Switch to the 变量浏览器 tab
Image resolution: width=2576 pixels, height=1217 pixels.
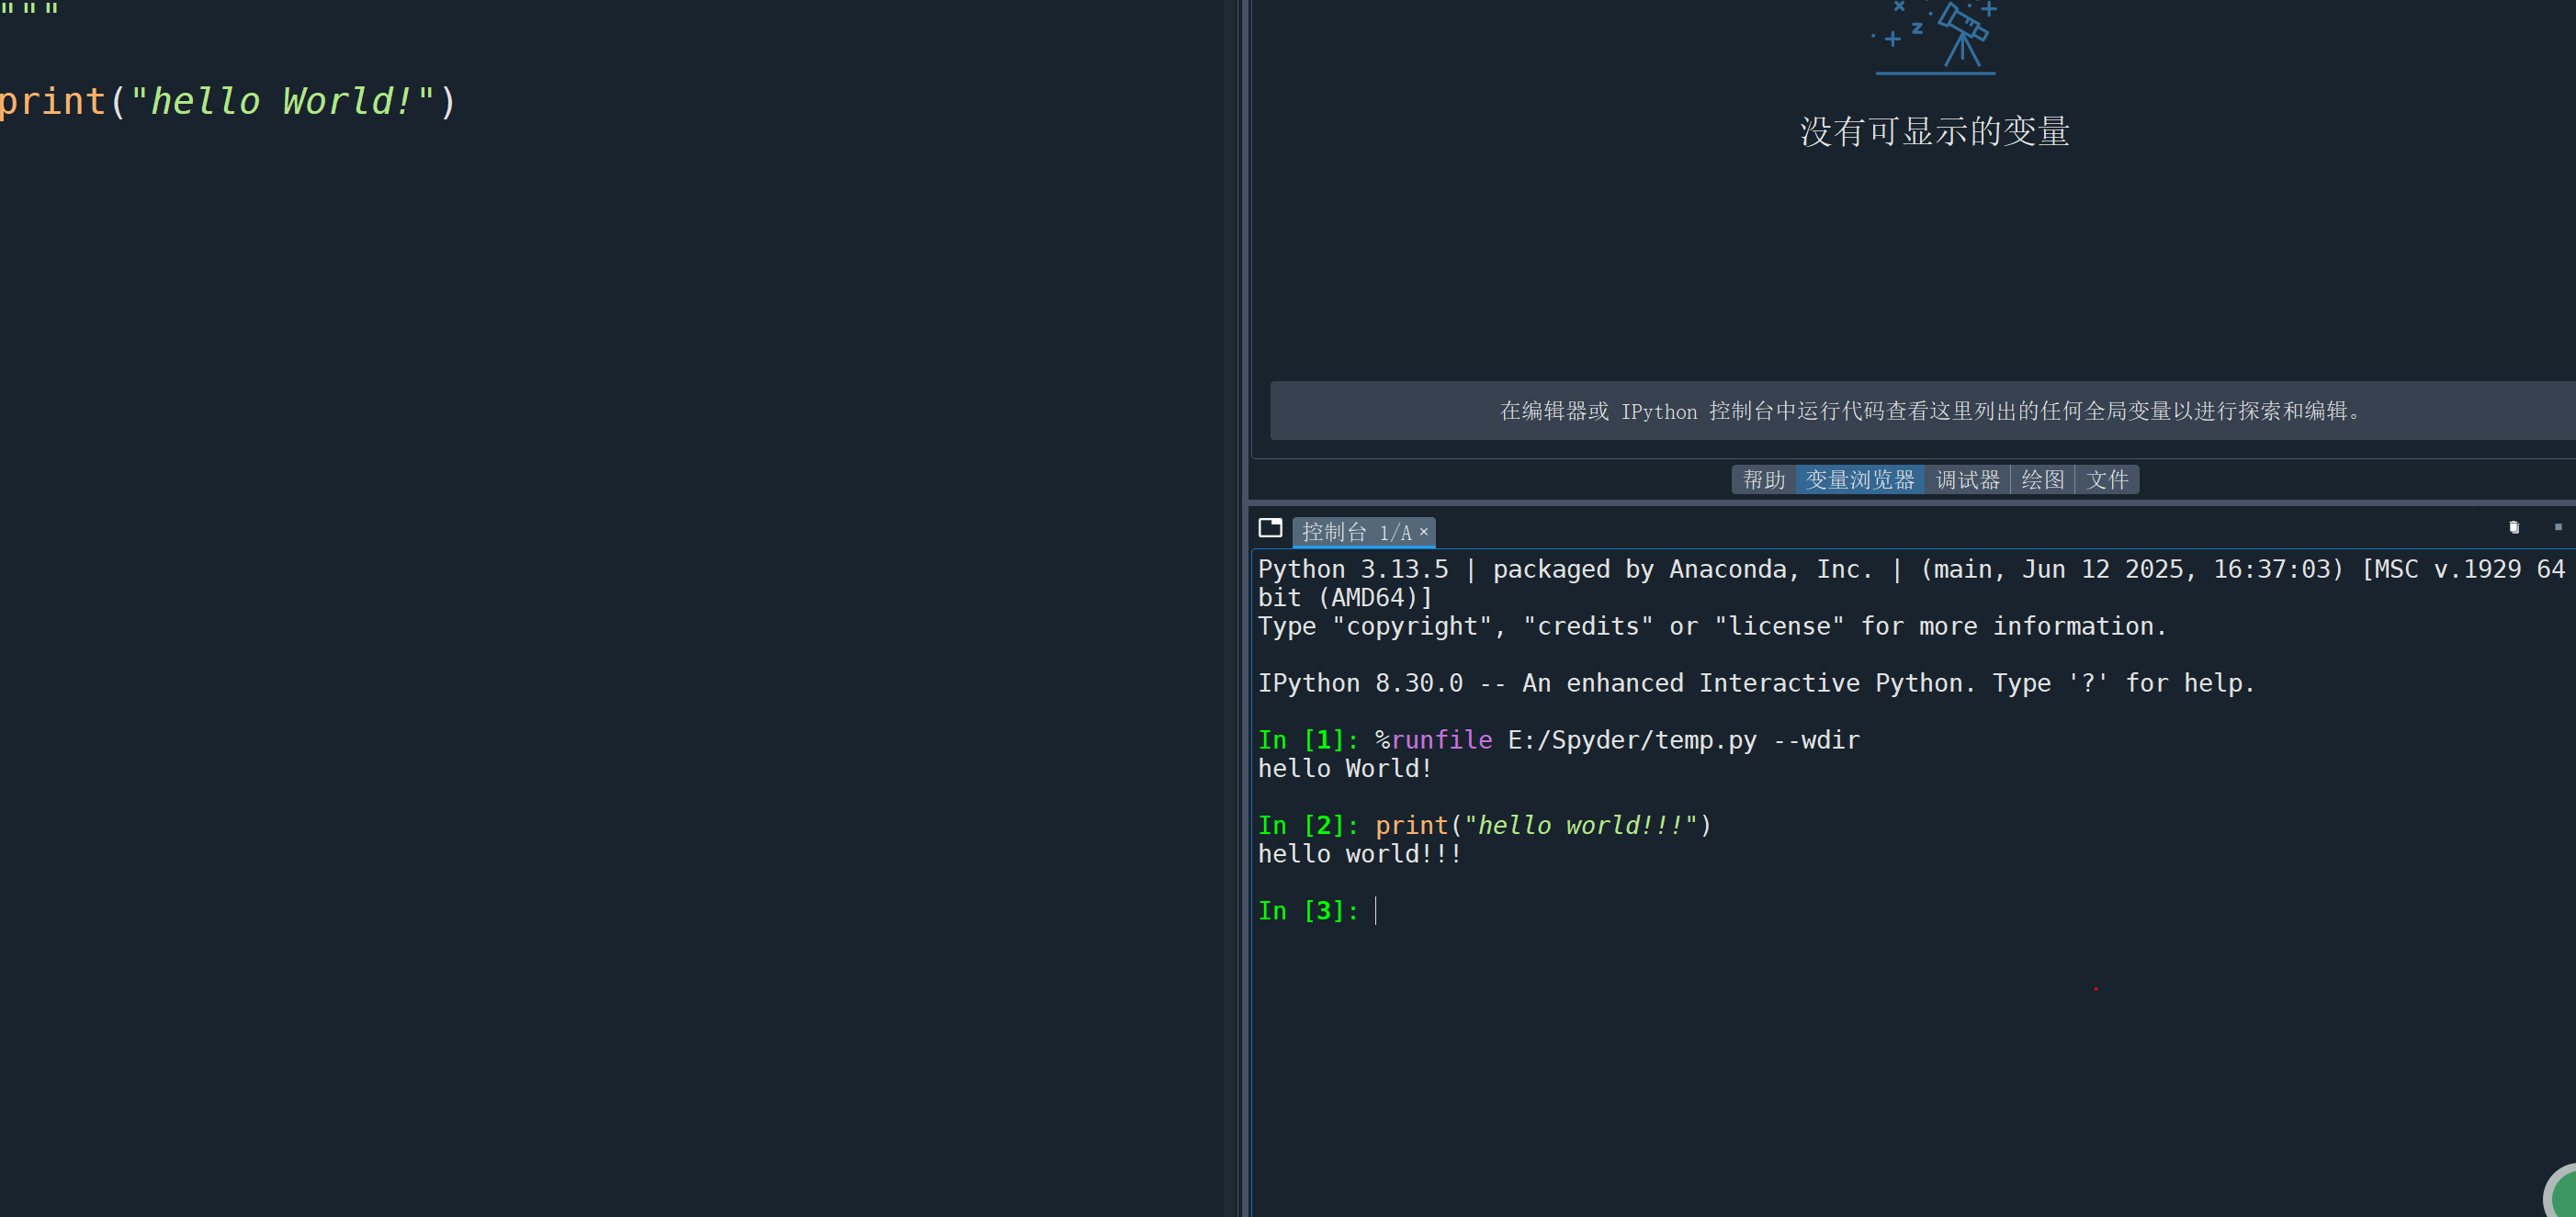pyautogui.click(x=1859, y=480)
